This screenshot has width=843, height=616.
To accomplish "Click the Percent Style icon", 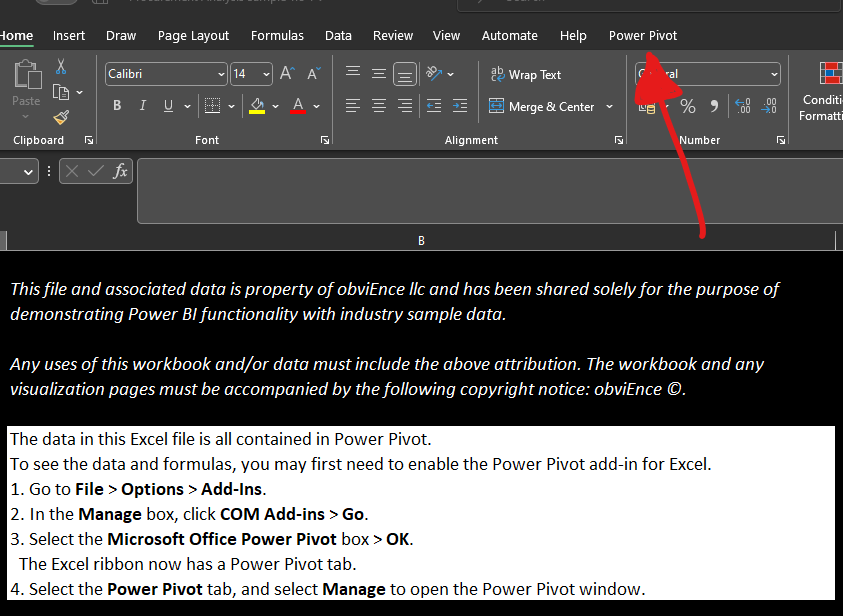I will point(688,106).
